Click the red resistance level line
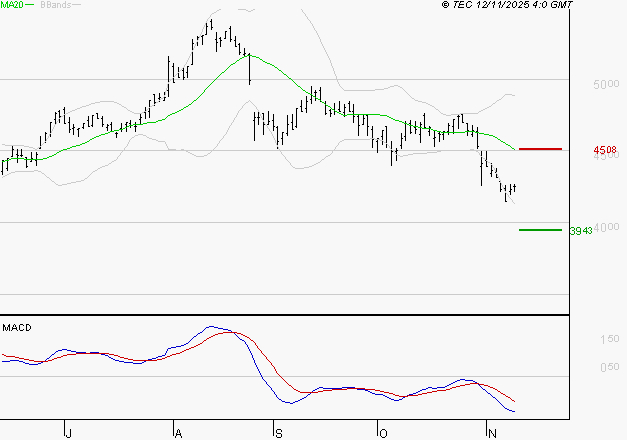 click(x=540, y=149)
